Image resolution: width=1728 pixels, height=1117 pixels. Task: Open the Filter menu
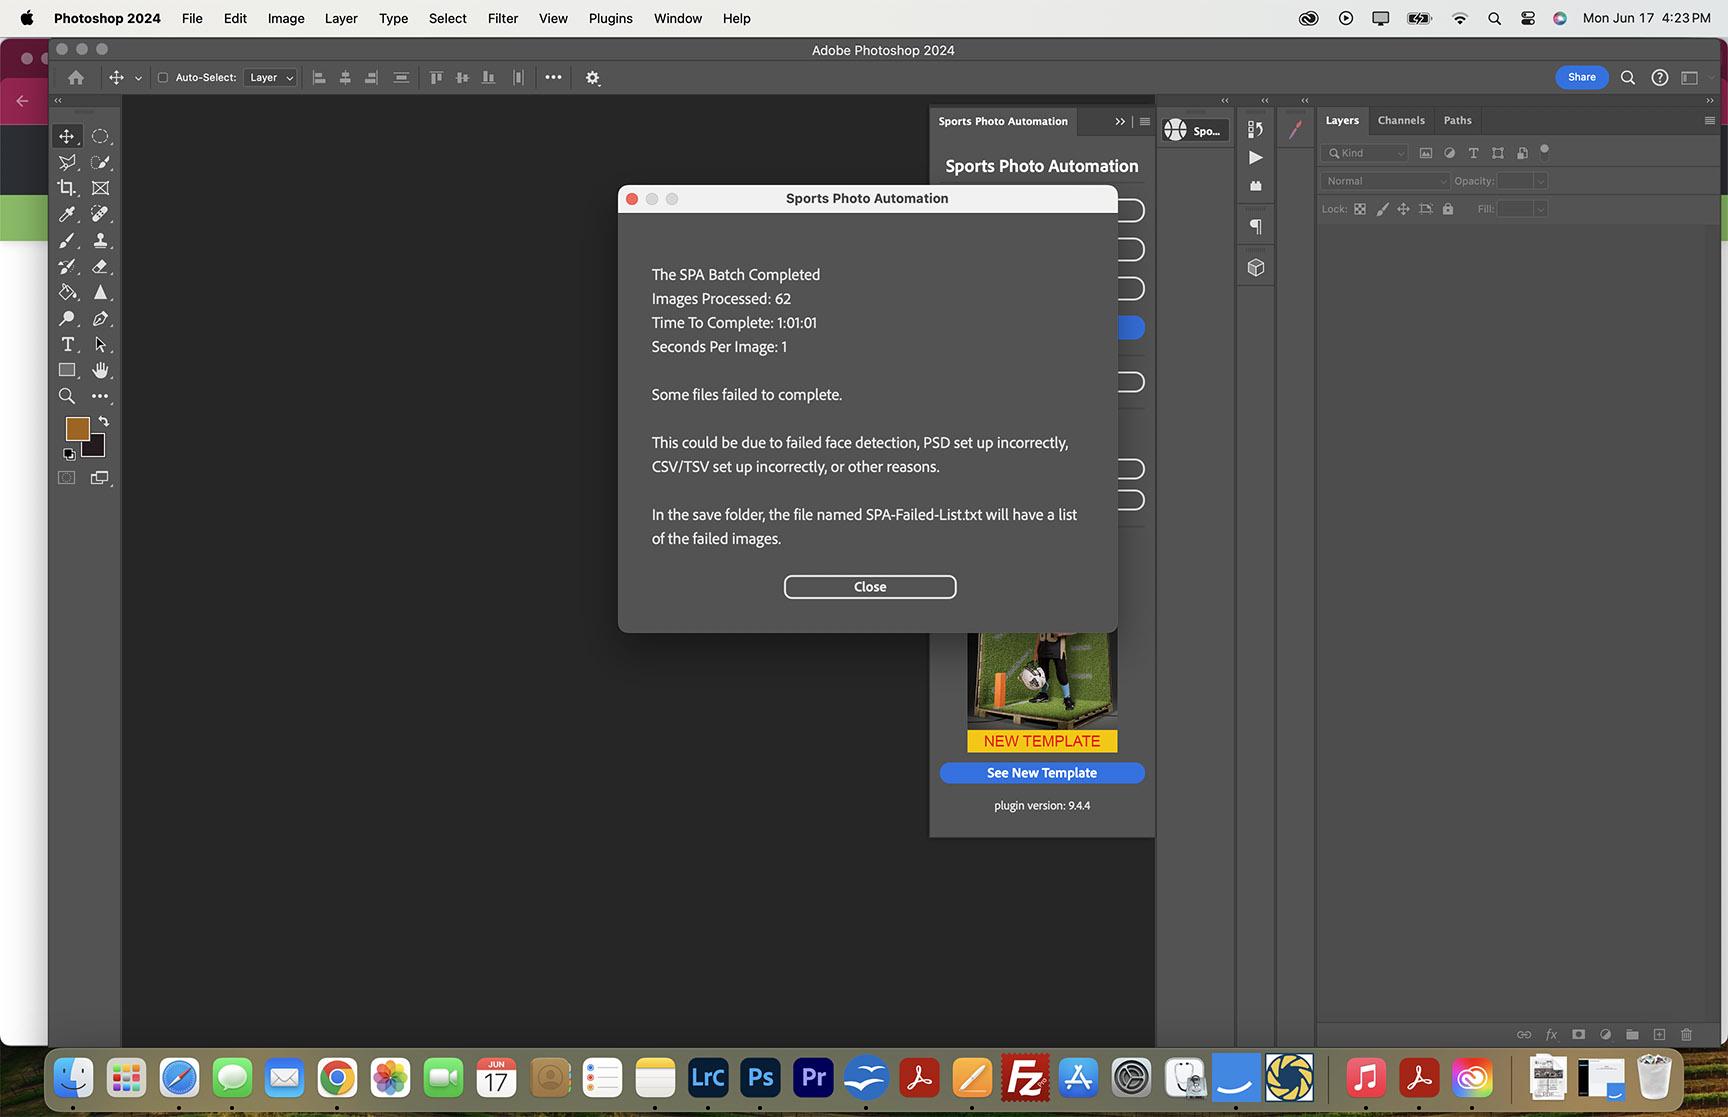tap(503, 18)
